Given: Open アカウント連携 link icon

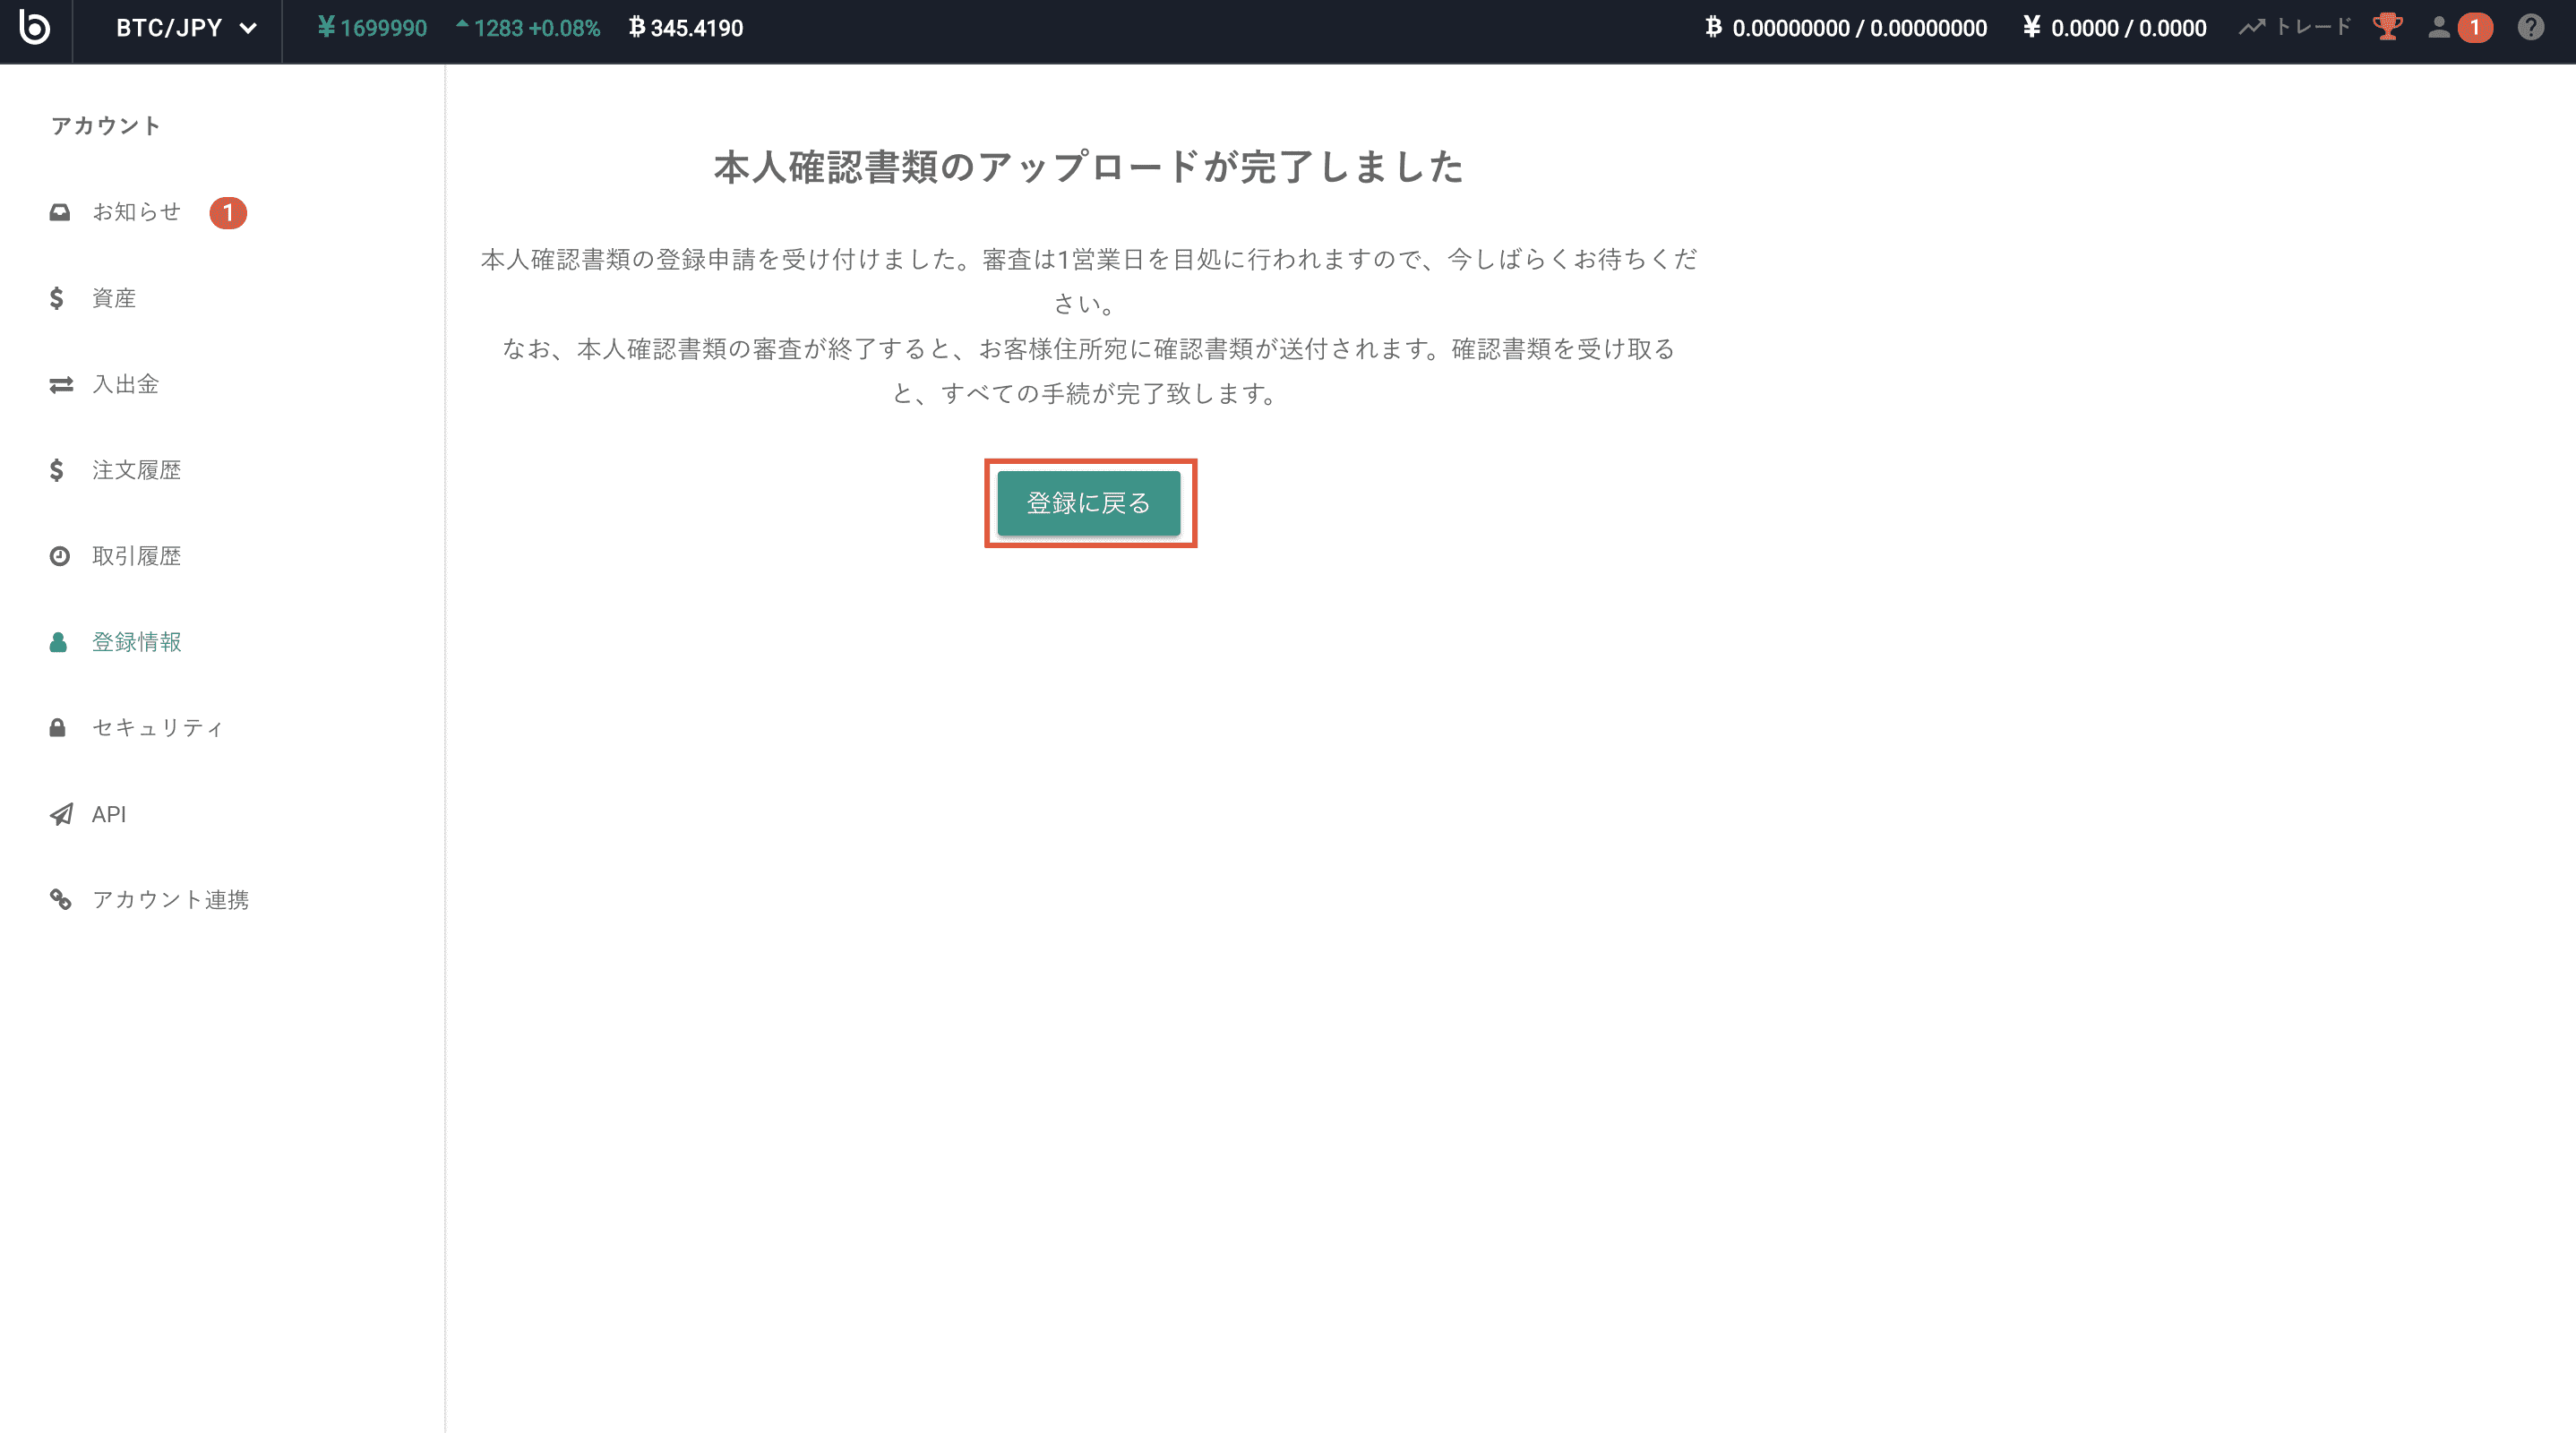Looking at the screenshot, I should (61, 900).
